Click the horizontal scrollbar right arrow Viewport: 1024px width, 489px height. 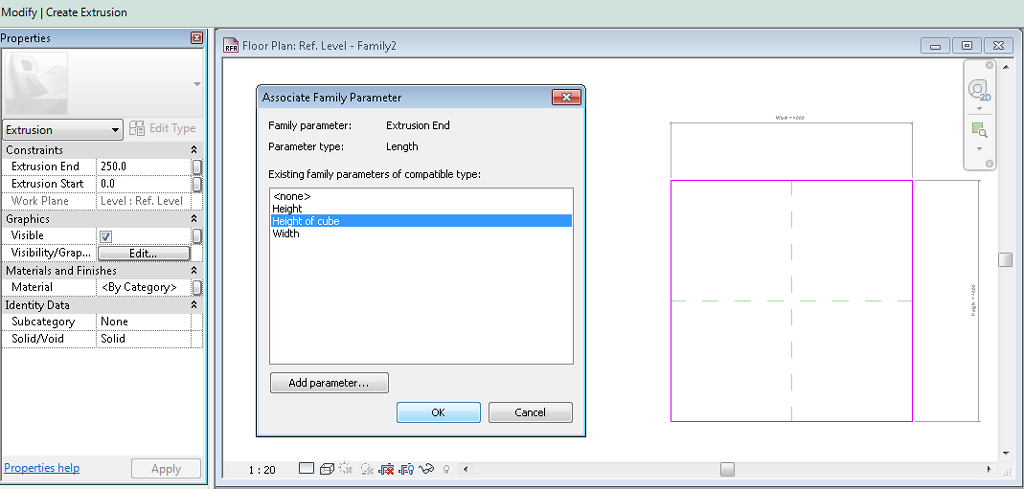tap(990, 469)
